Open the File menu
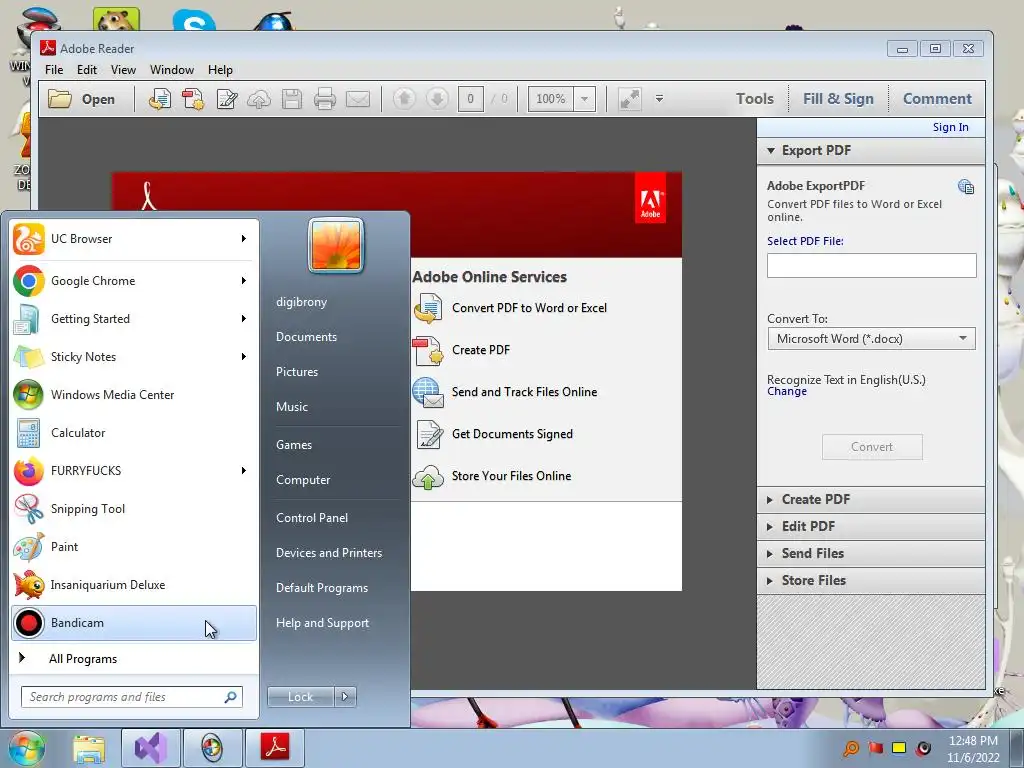This screenshot has height=768, width=1024. pos(54,70)
